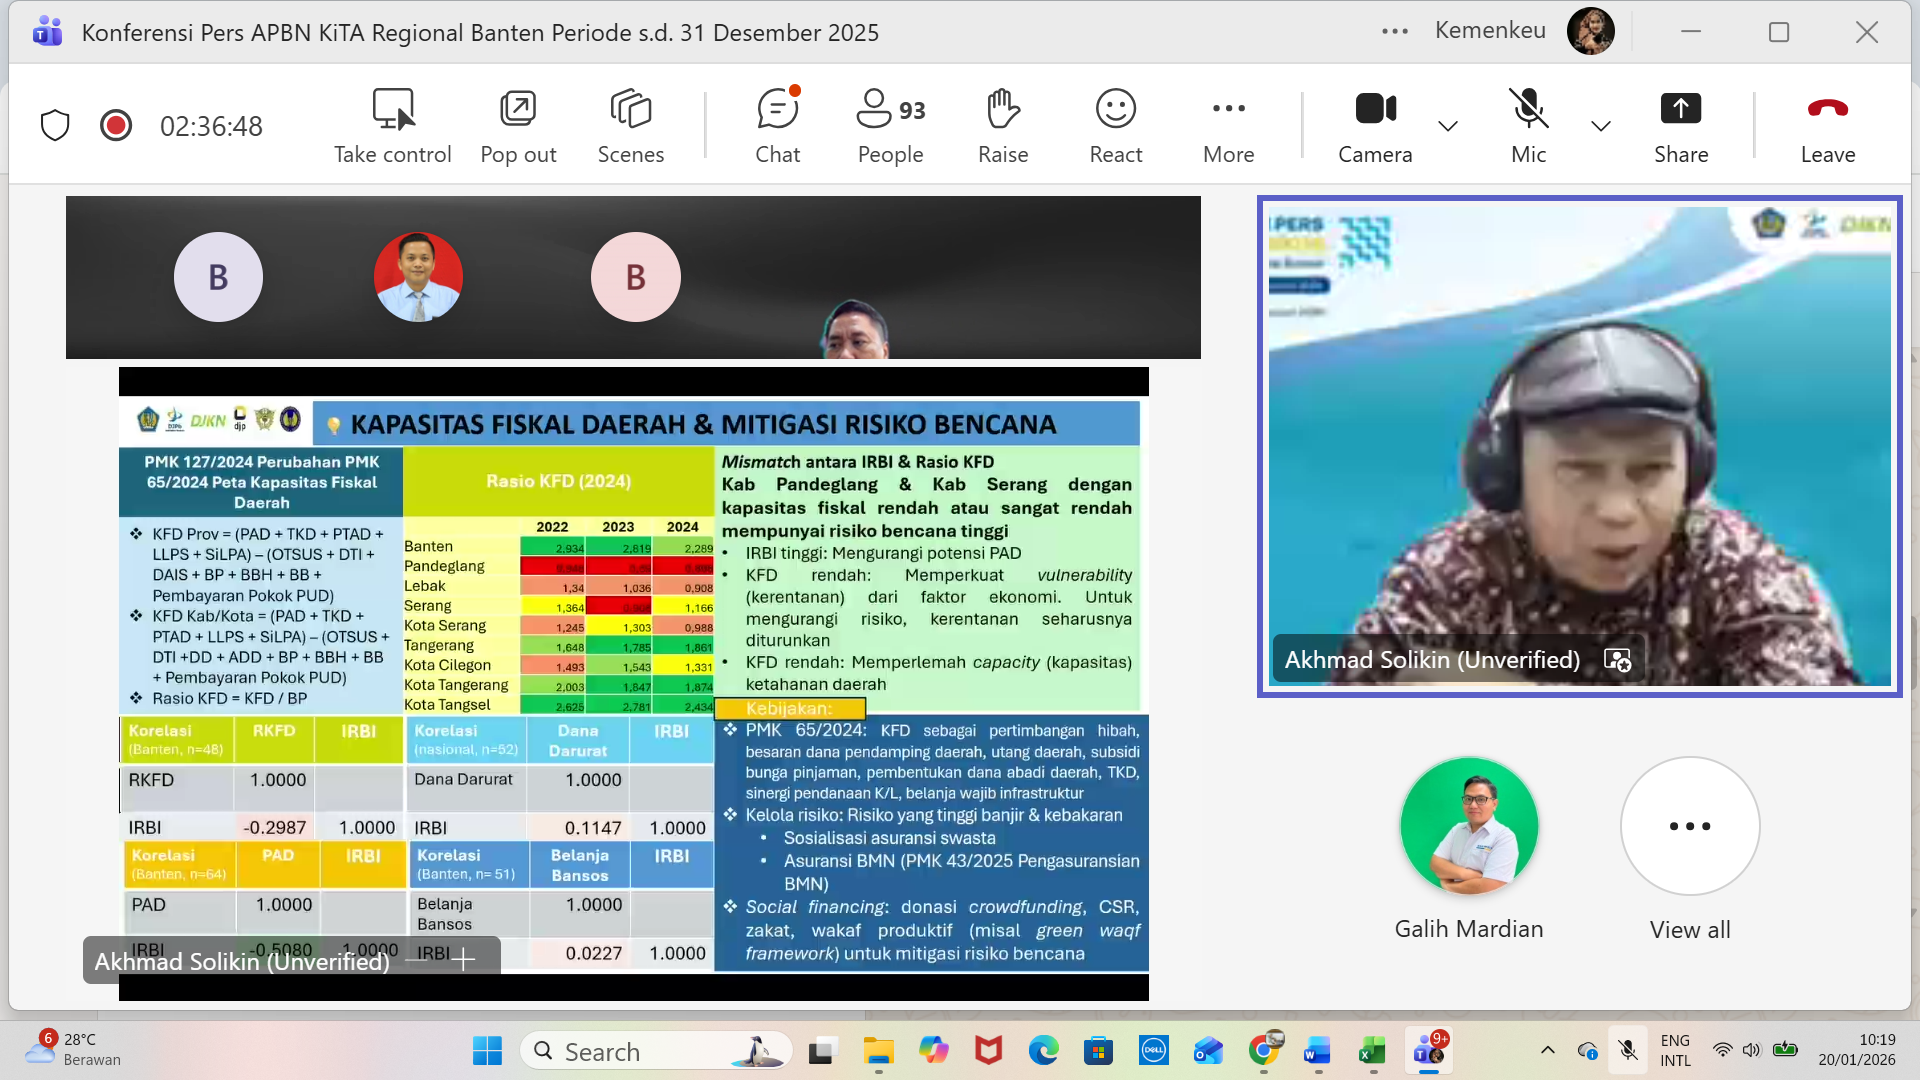Open the More actions menu
Viewport: 1920px width, 1080px height.
(1228, 109)
